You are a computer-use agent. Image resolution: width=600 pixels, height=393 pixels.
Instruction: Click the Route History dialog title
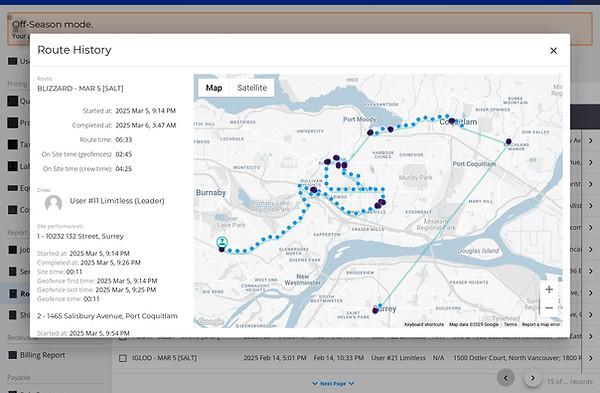tap(74, 50)
